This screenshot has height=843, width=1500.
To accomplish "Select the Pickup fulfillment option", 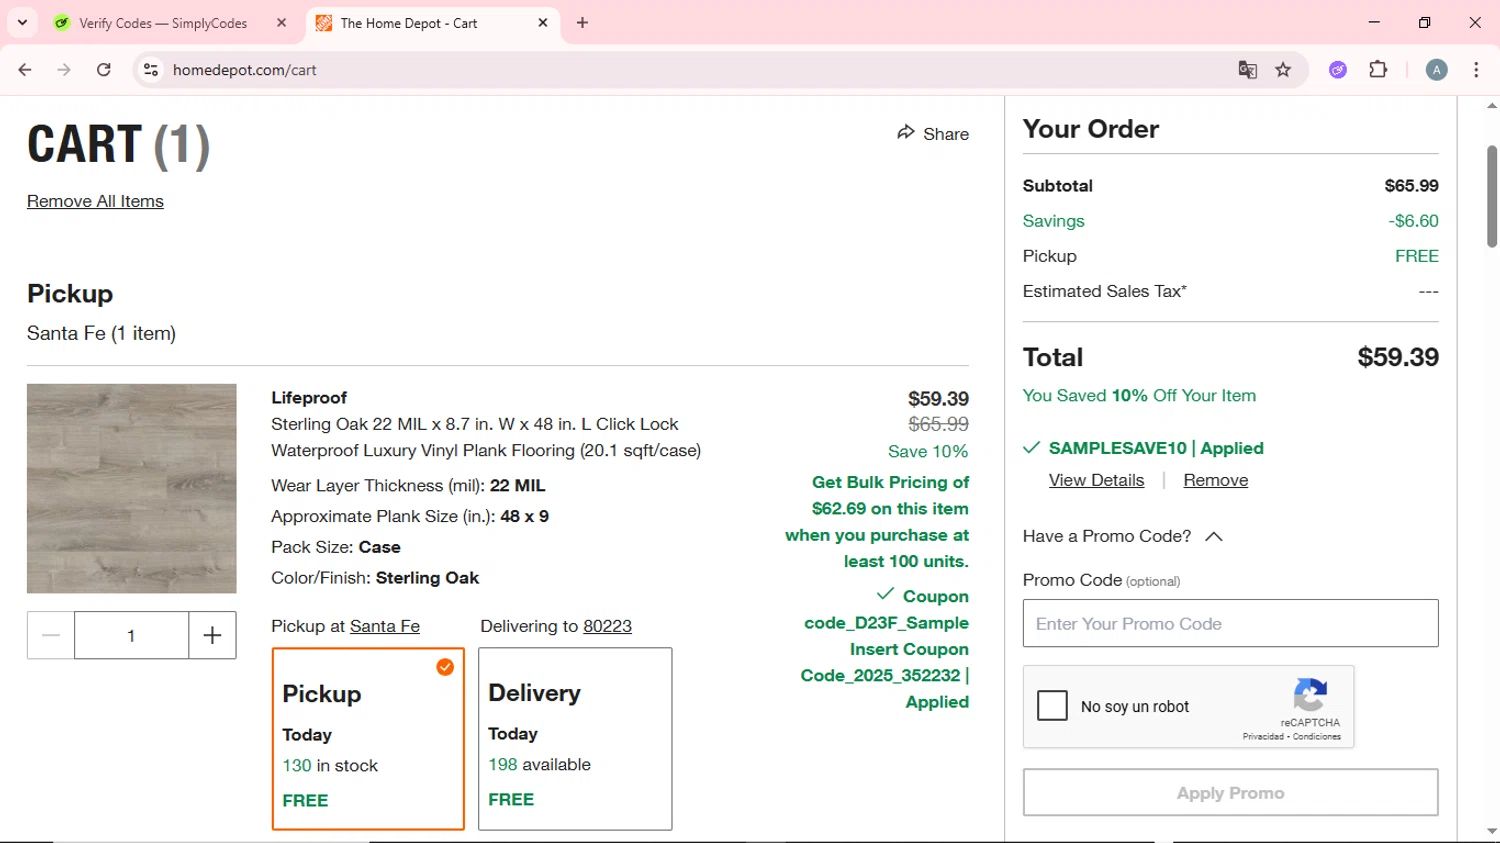I will coord(368,739).
